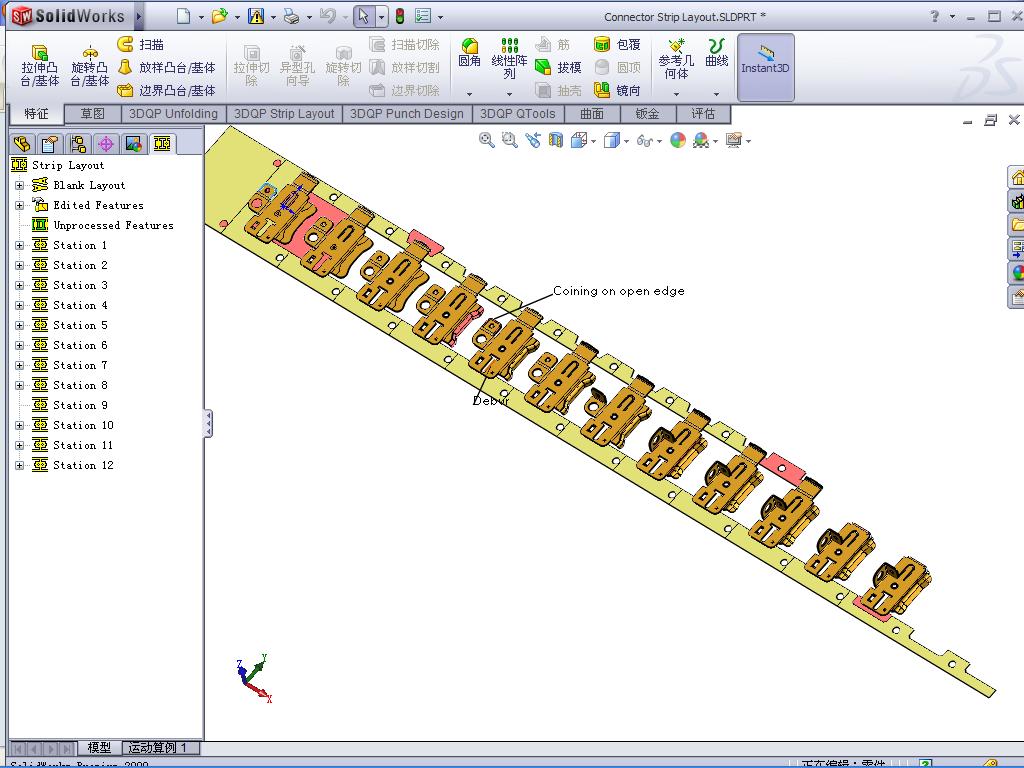
Task: Expand the Station 5 node
Action: click(20, 325)
